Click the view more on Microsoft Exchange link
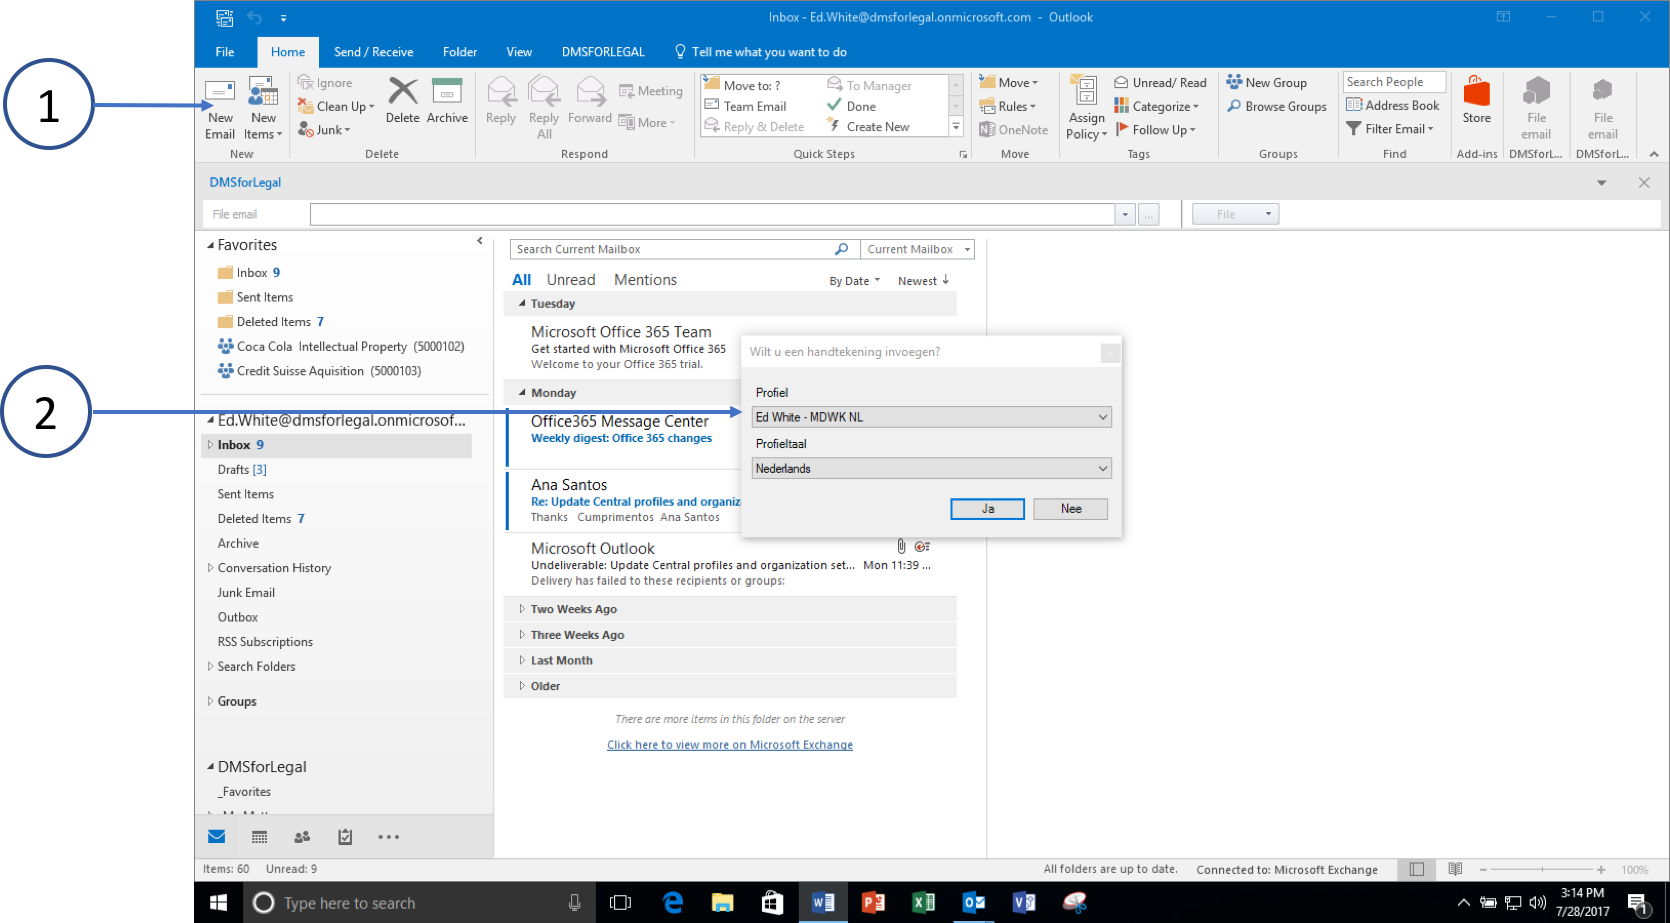 tap(730, 745)
